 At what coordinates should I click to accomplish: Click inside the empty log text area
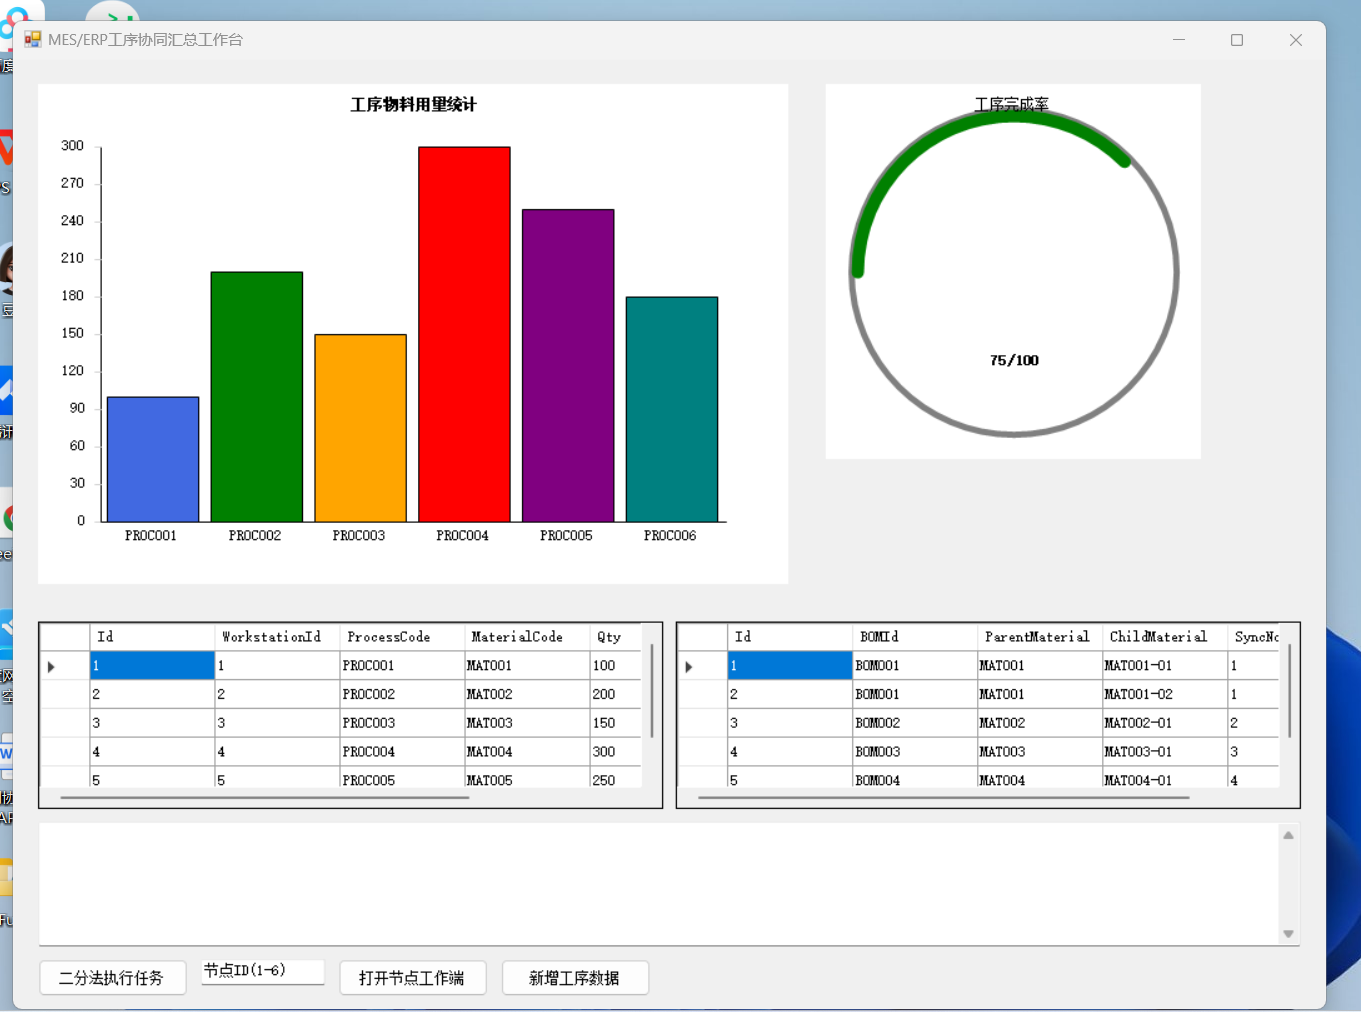click(x=659, y=884)
